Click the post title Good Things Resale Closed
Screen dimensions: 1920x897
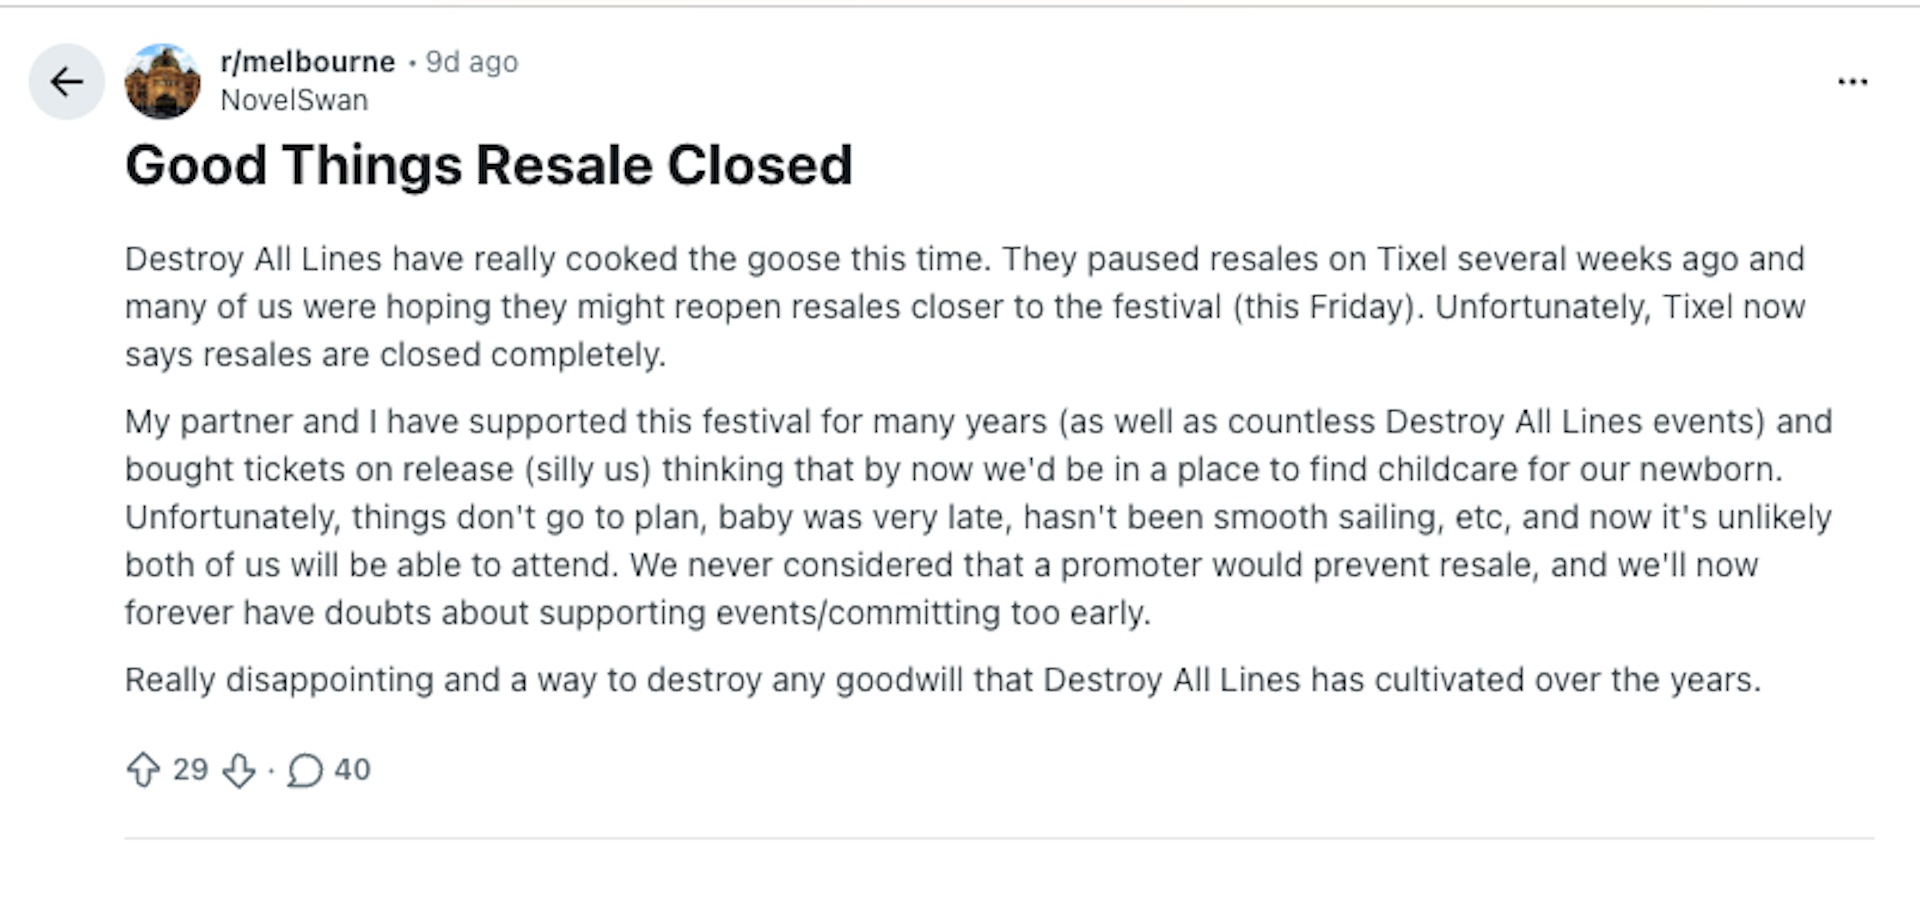point(488,165)
